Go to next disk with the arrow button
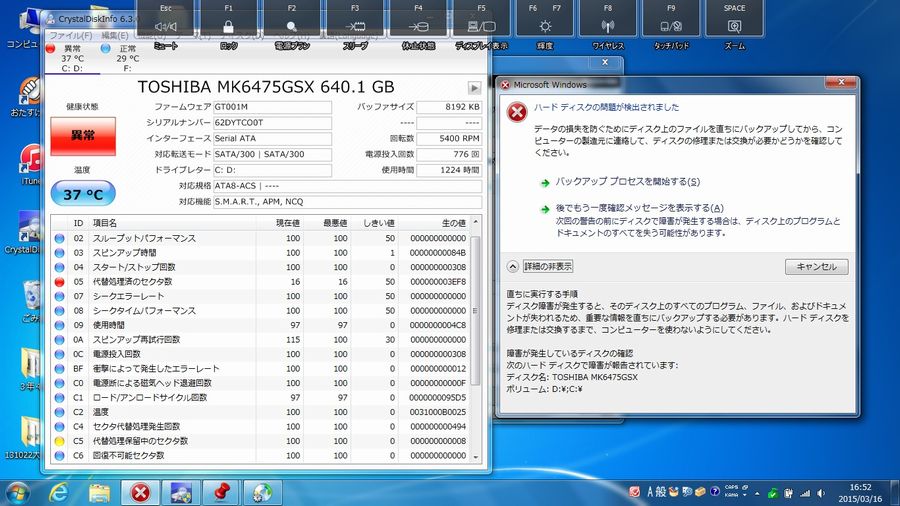 [474, 88]
